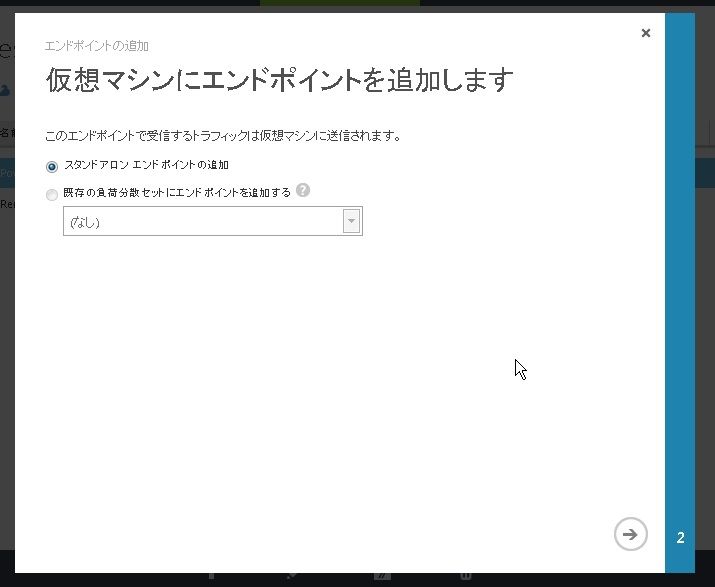Click step 2 wizard page indicator
This screenshot has height=587, width=715.
point(680,538)
